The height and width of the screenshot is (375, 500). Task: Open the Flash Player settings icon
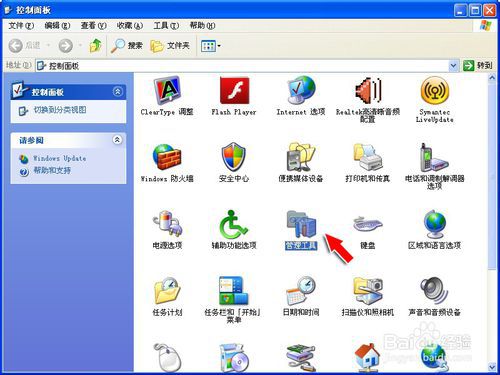coord(234,96)
